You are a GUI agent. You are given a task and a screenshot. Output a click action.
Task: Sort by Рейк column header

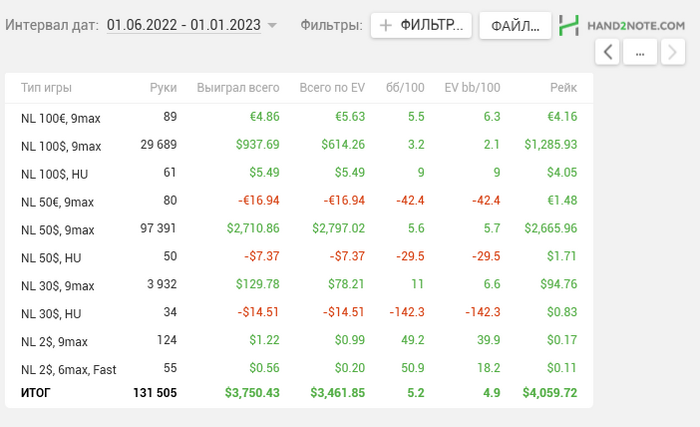pyautogui.click(x=563, y=88)
